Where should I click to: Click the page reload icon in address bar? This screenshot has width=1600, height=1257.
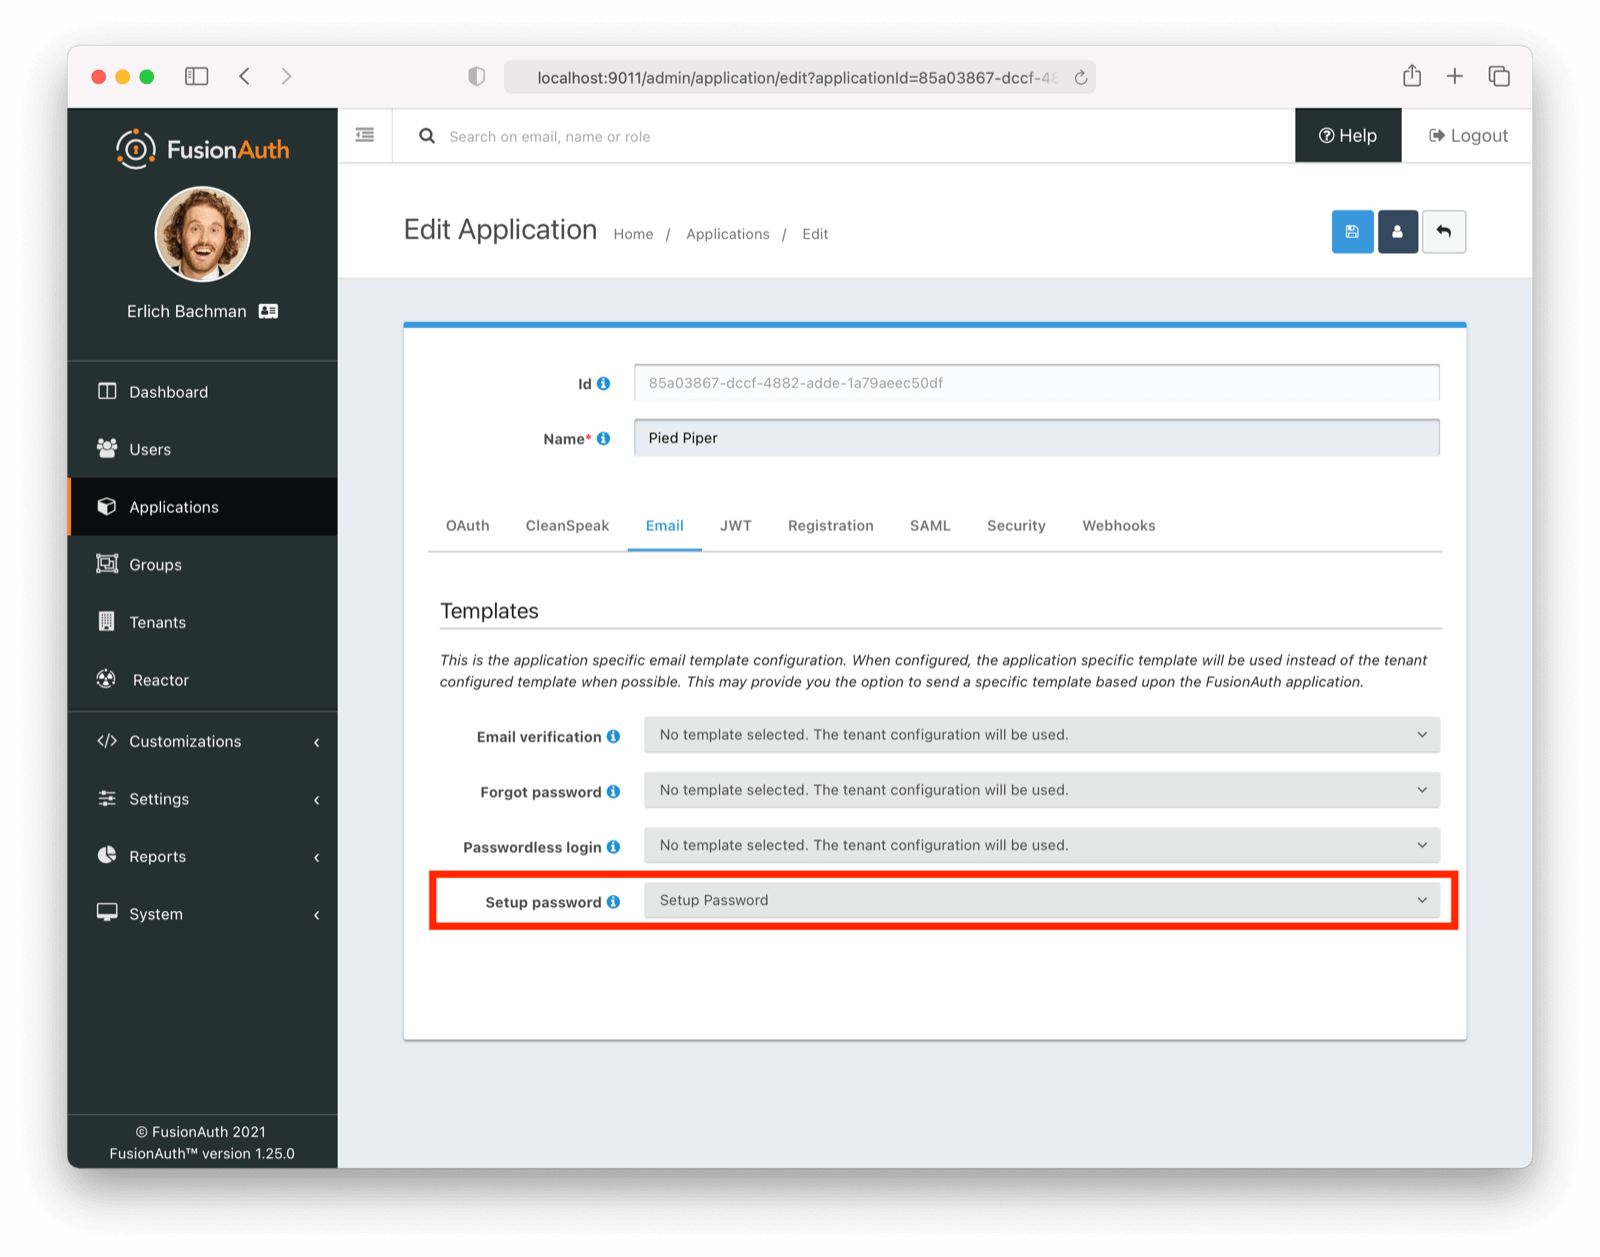(x=1080, y=77)
